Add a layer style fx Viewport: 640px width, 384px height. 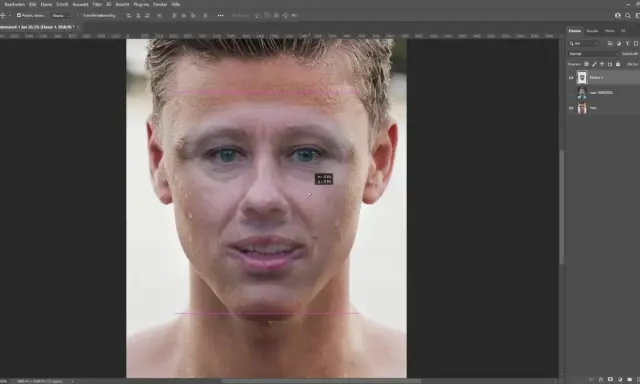pos(601,380)
